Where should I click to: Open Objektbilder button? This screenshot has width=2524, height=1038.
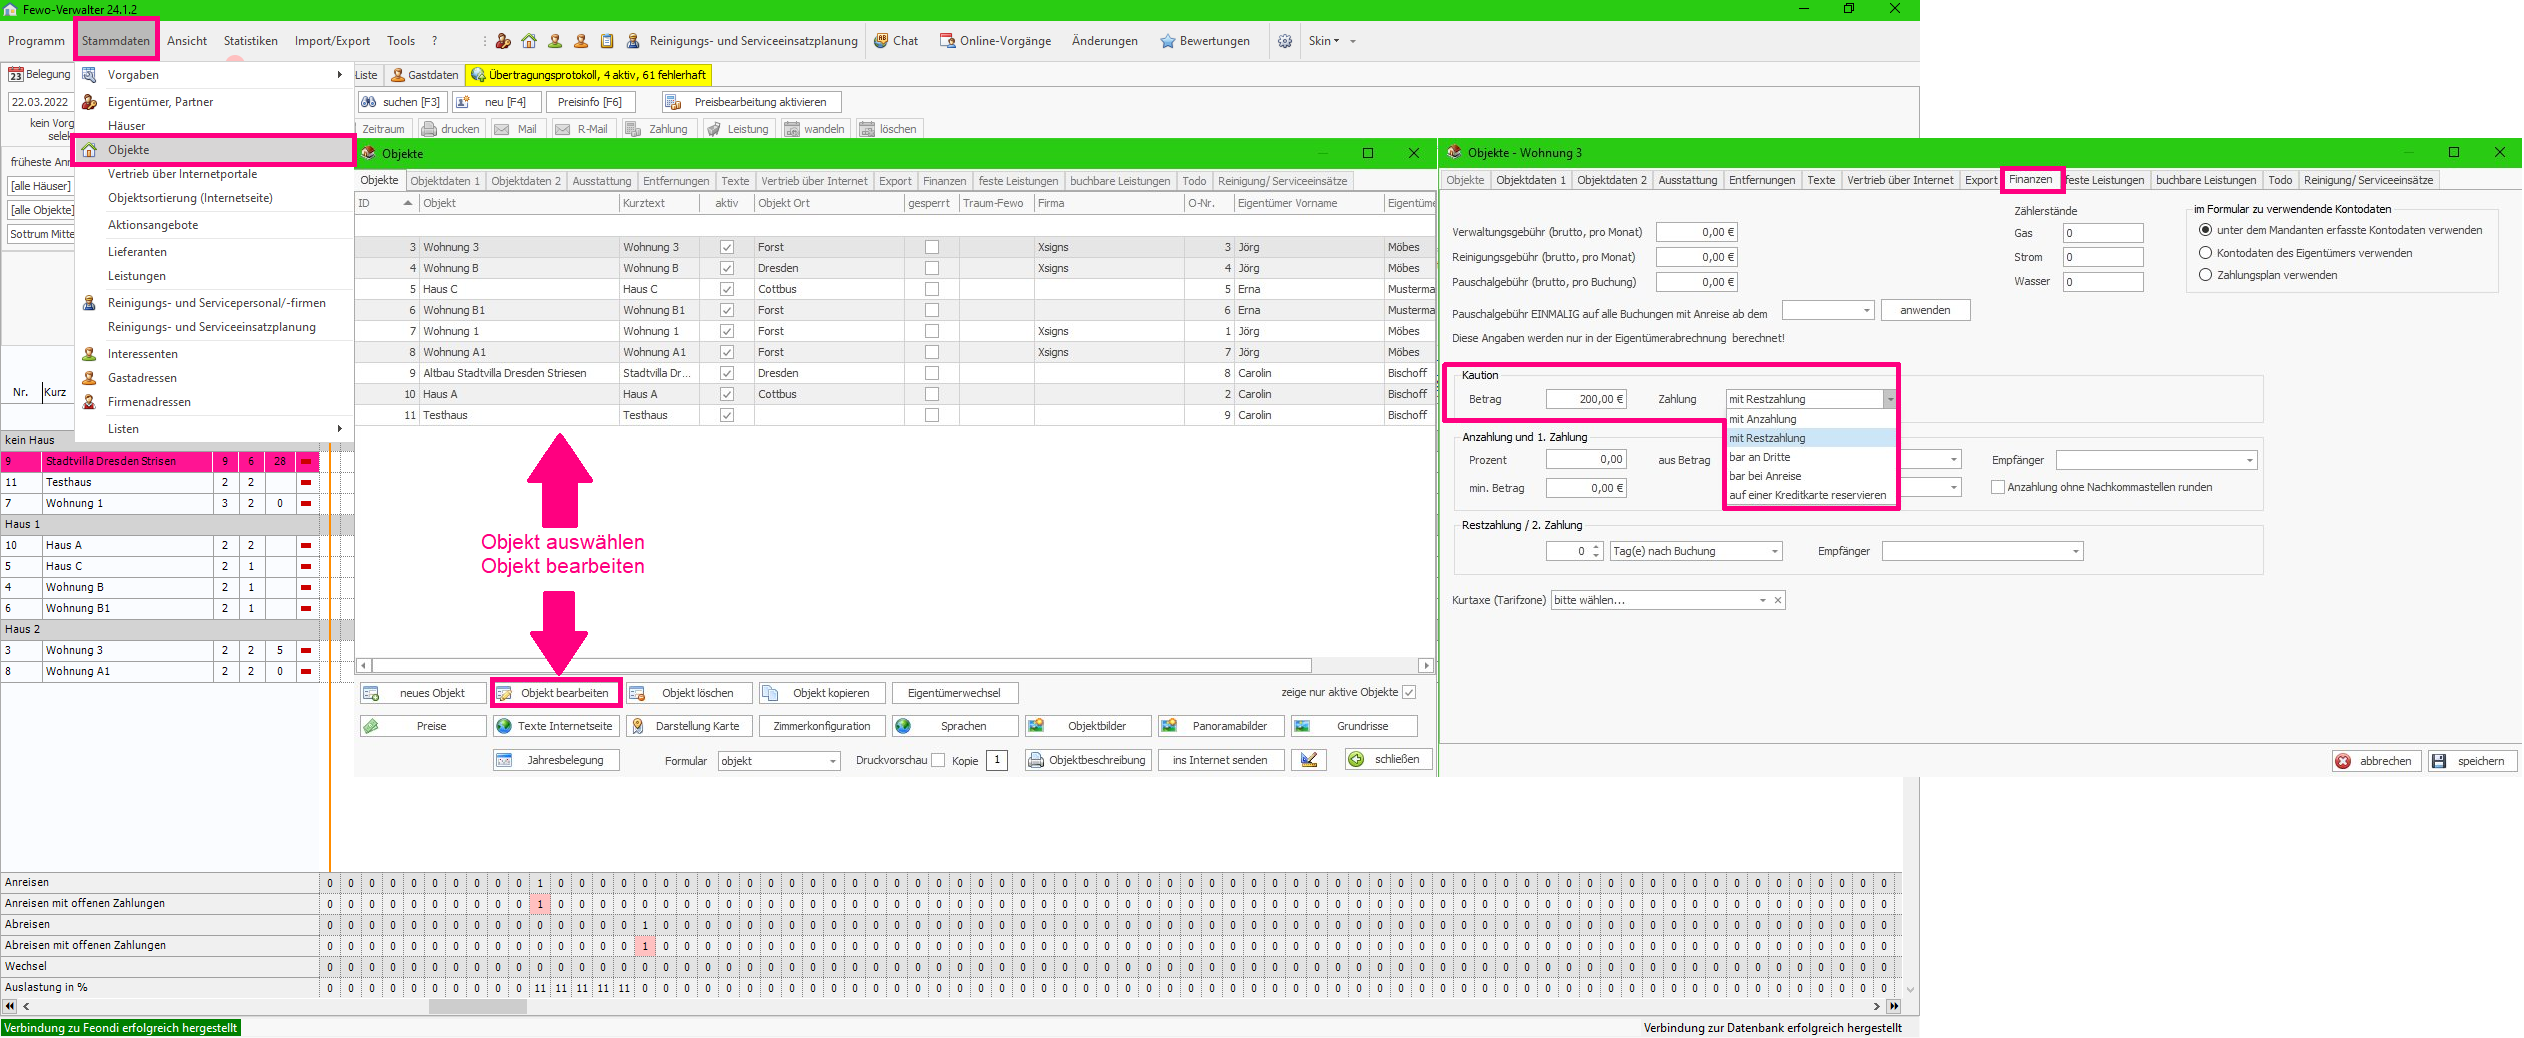point(1088,726)
